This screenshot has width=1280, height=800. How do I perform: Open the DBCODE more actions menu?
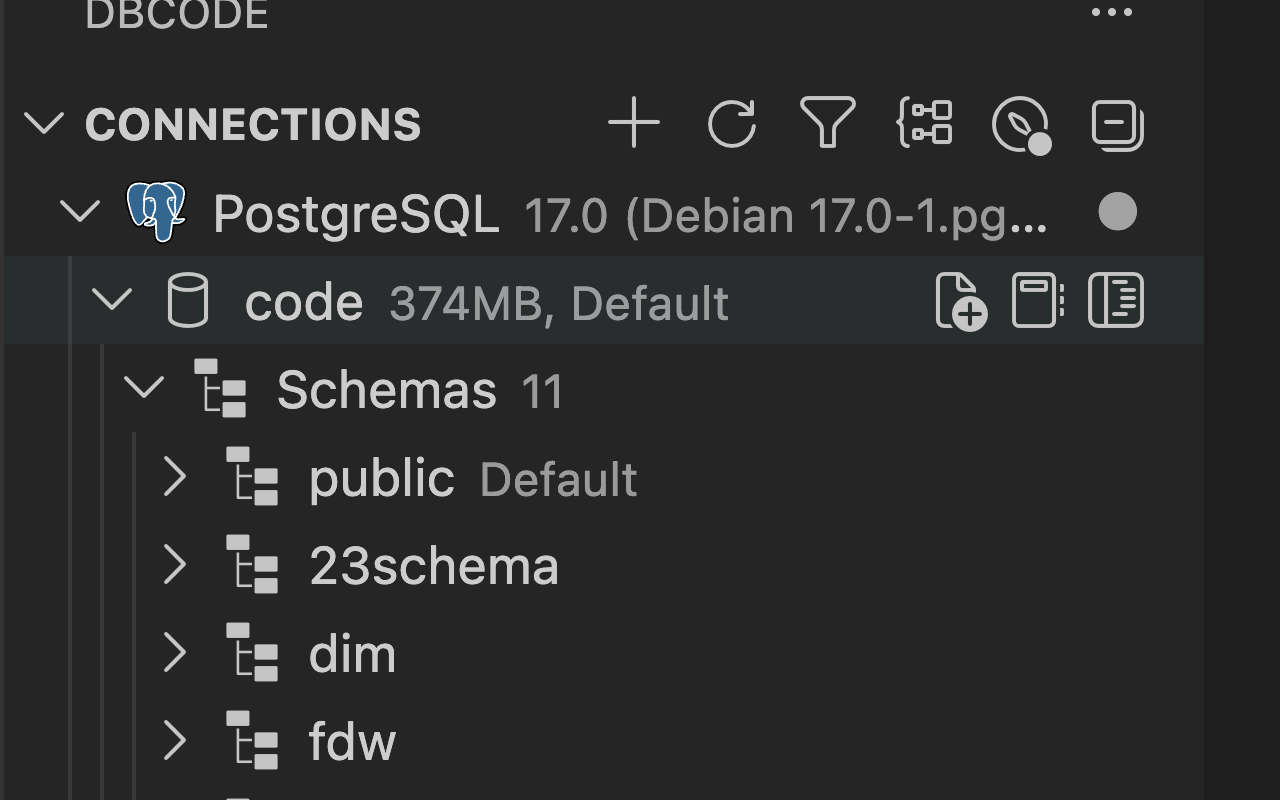(1111, 12)
